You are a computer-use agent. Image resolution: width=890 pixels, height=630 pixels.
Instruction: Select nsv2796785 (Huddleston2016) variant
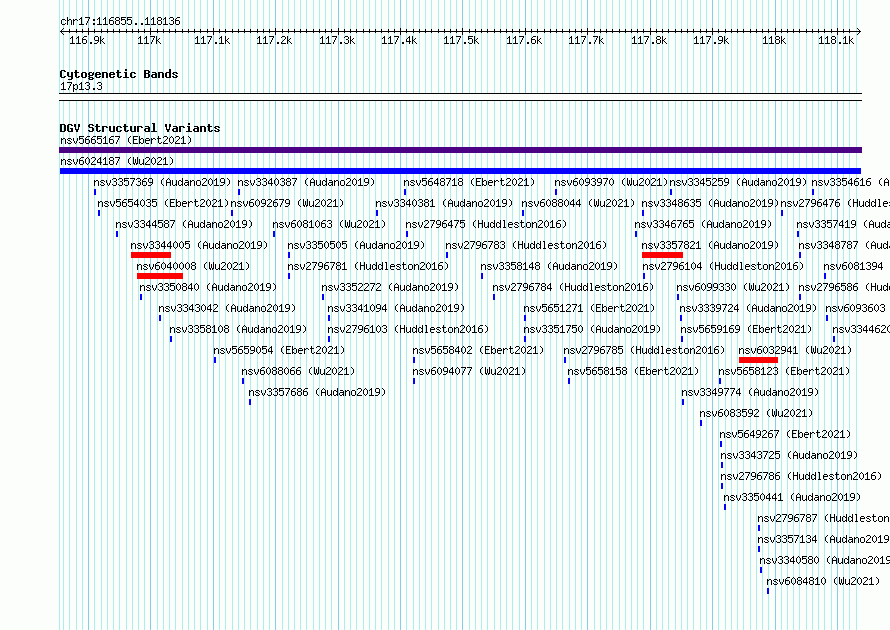[x=644, y=350]
